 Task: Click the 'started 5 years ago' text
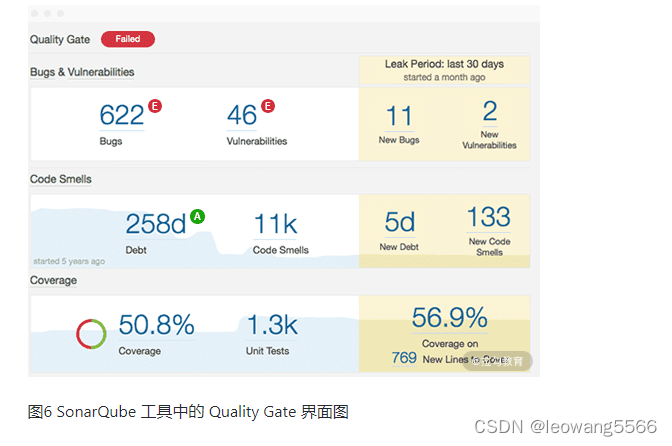tap(69, 261)
